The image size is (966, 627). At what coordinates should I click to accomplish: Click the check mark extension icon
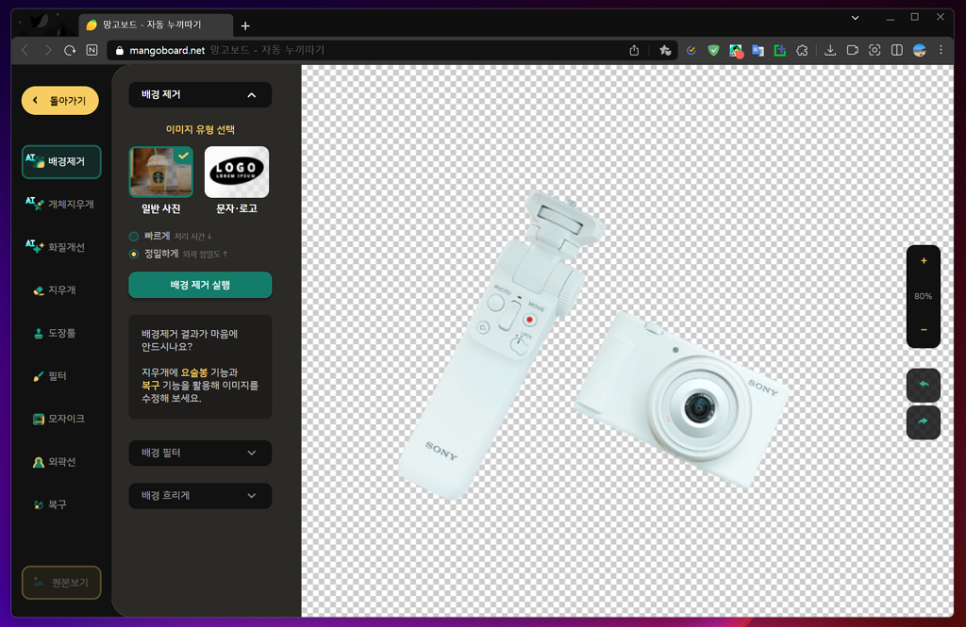point(691,51)
